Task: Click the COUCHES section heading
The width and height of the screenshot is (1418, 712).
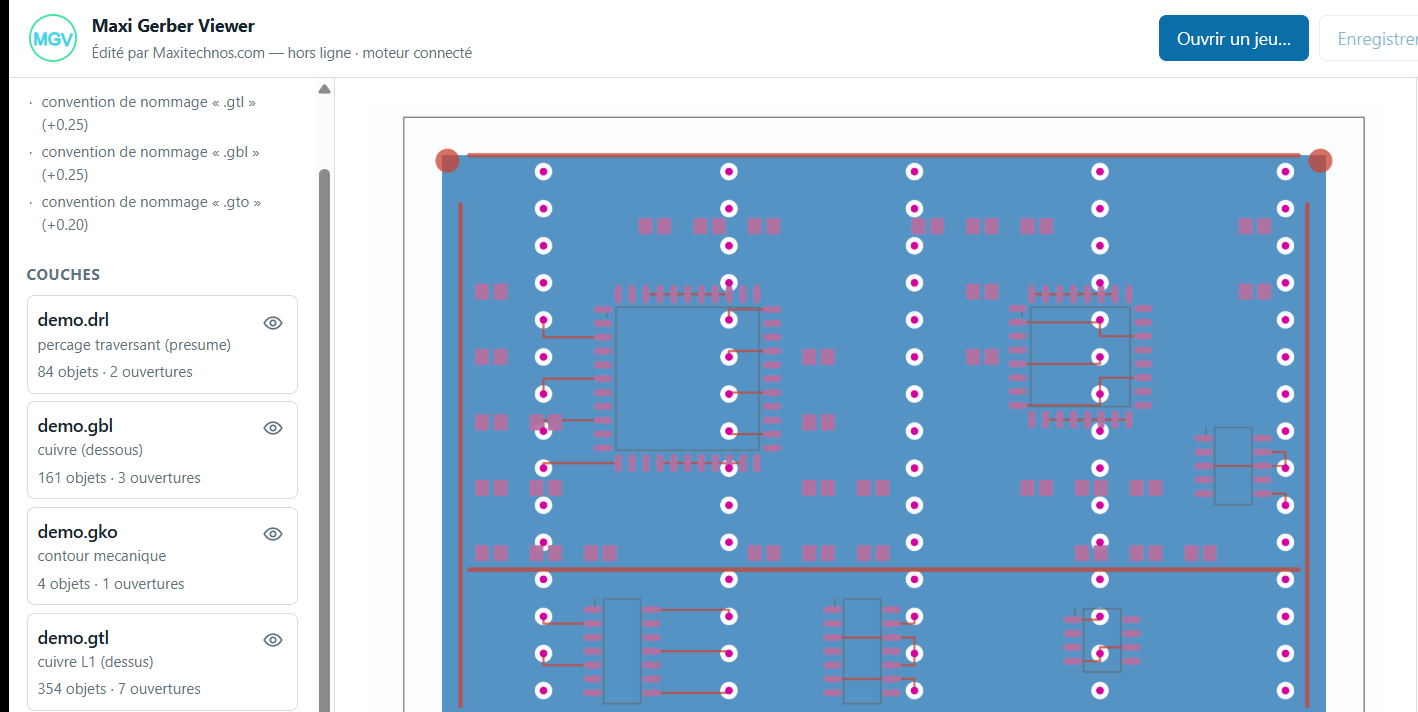Action: (63, 274)
